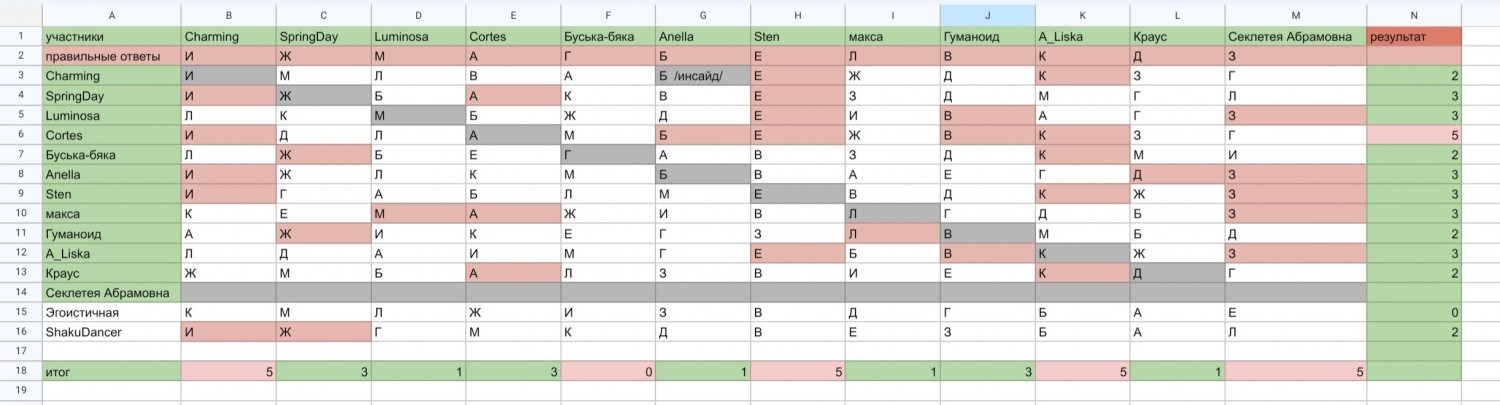Click the 'Краус' cell in row 1
Image resolution: width=1500 pixels, height=405 pixels.
[1177, 37]
